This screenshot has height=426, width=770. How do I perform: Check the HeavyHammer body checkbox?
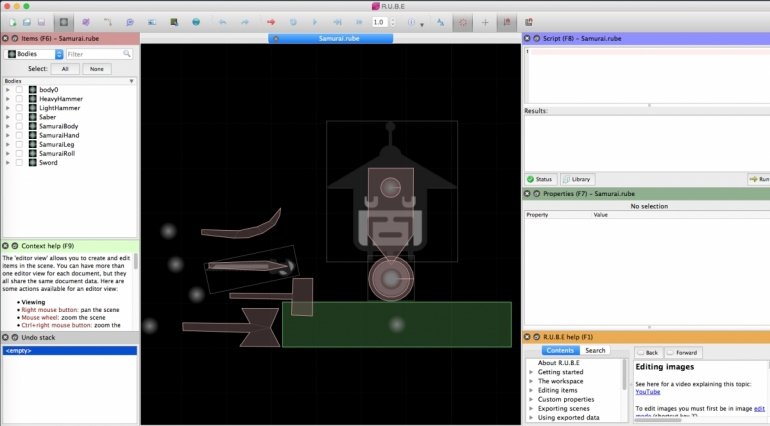click(x=19, y=99)
